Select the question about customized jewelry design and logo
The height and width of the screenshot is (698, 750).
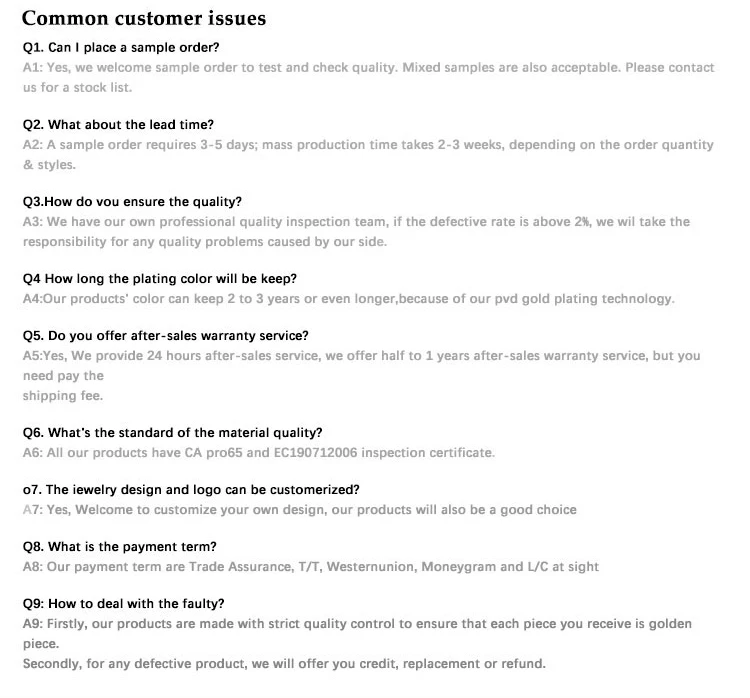(x=190, y=490)
